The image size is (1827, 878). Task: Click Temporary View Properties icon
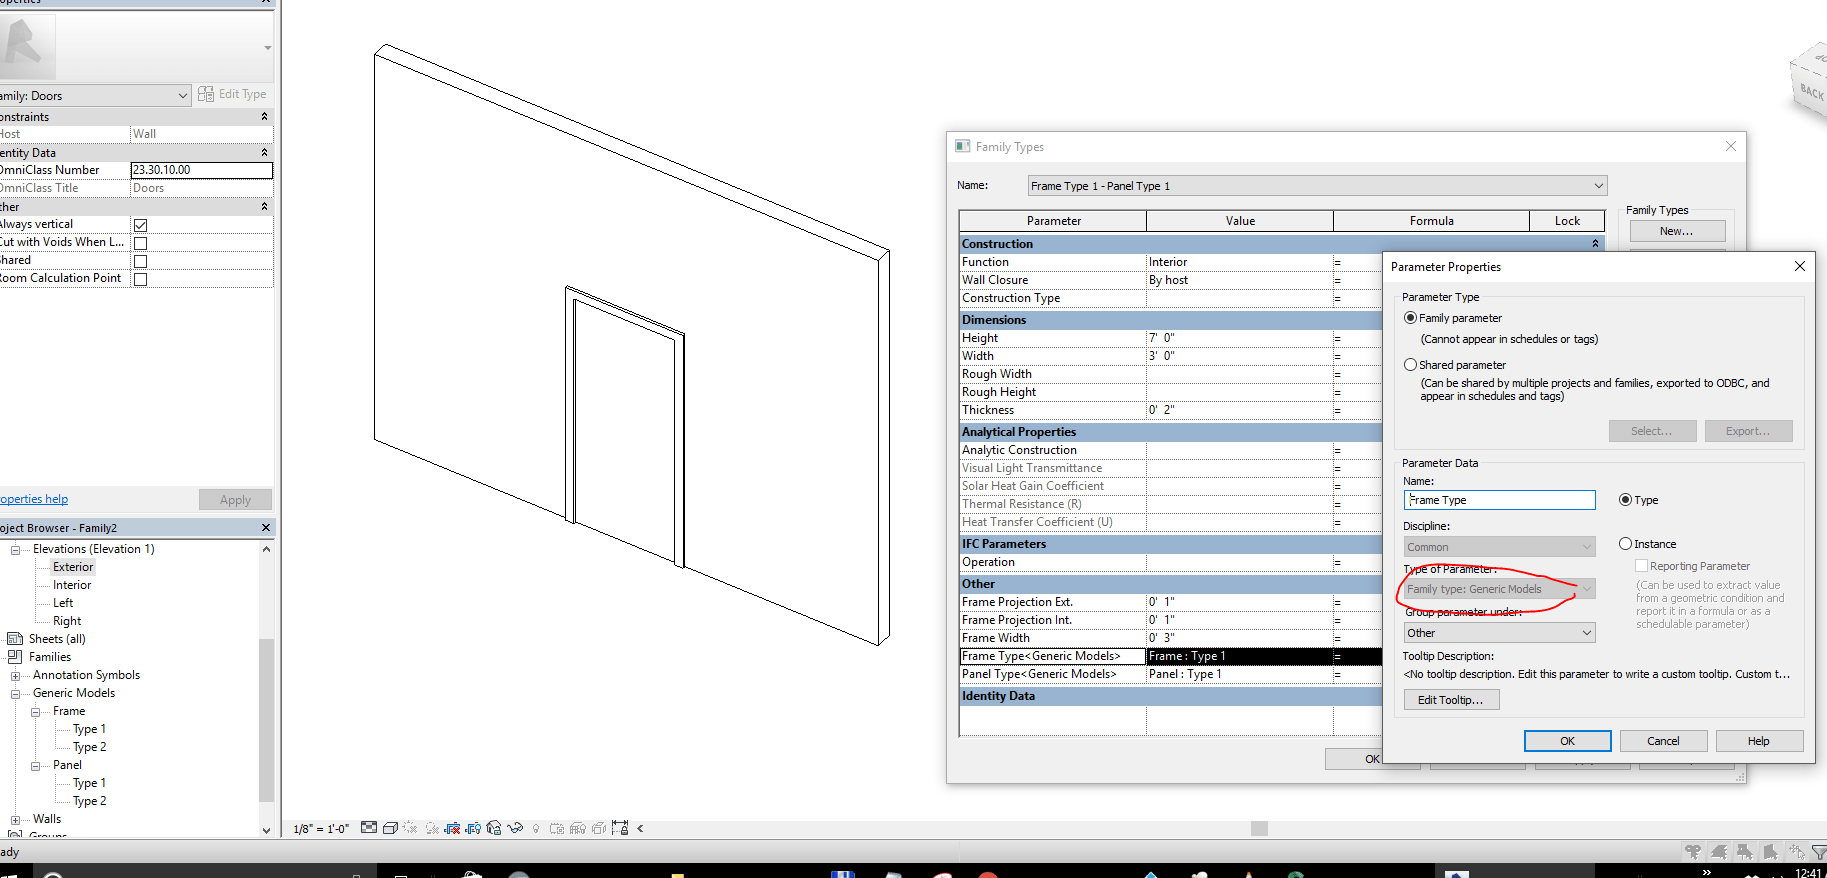pyautogui.click(x=557, y=829)
